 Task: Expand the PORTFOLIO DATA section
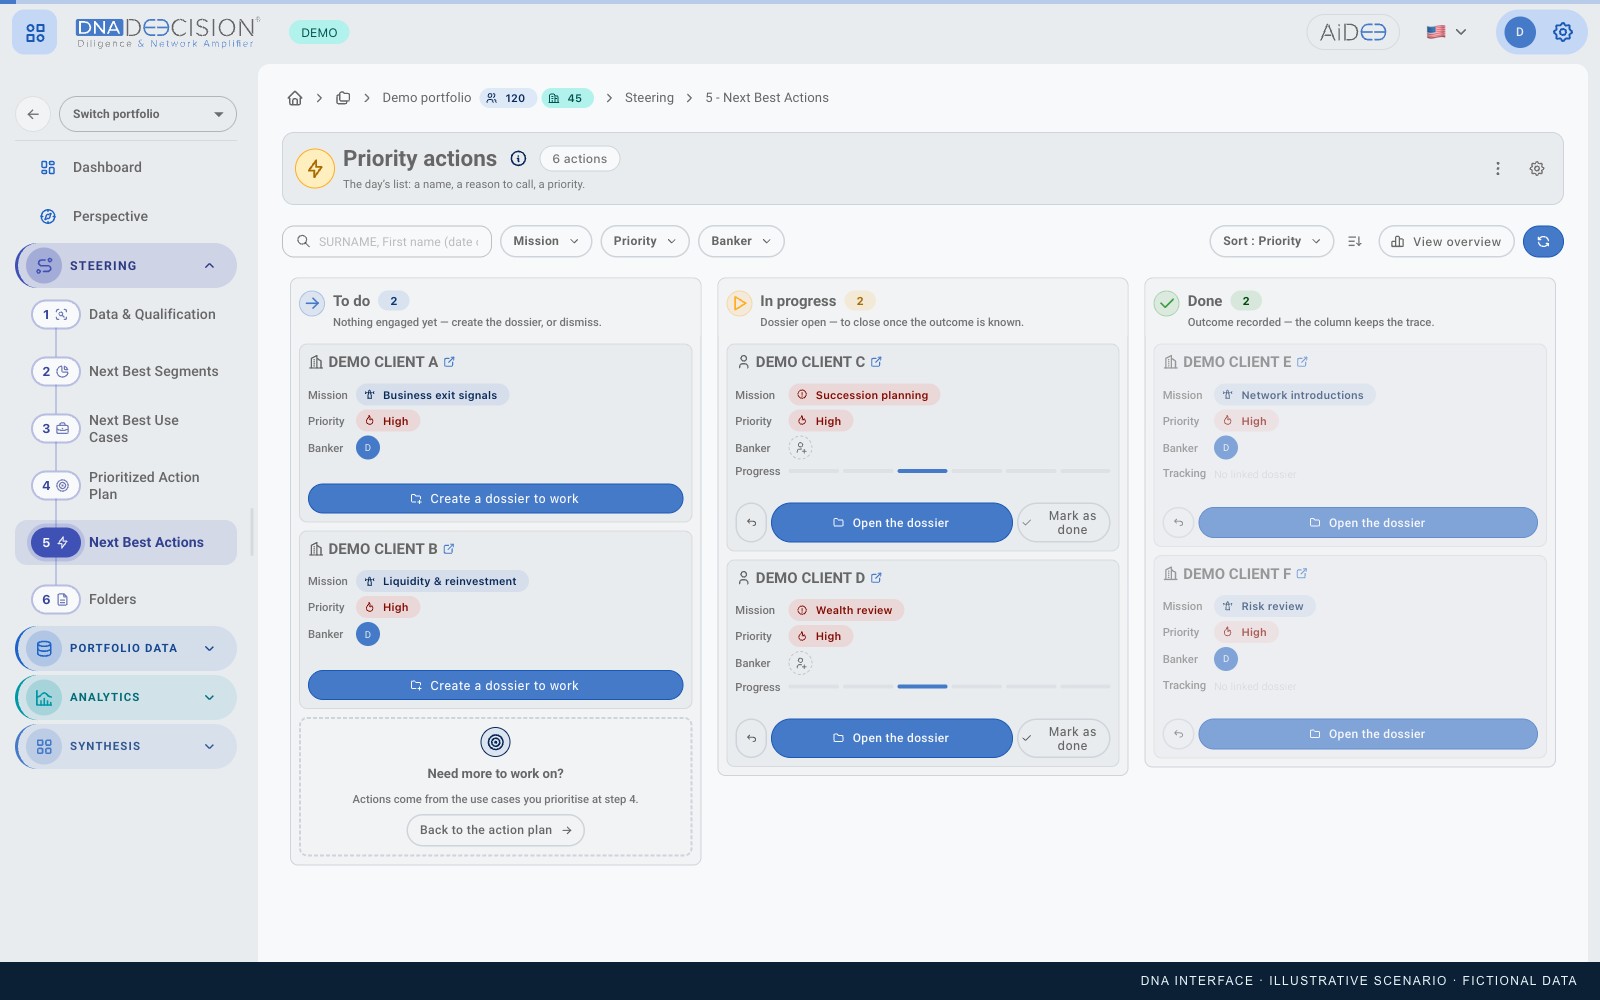(x=127, y=648)
